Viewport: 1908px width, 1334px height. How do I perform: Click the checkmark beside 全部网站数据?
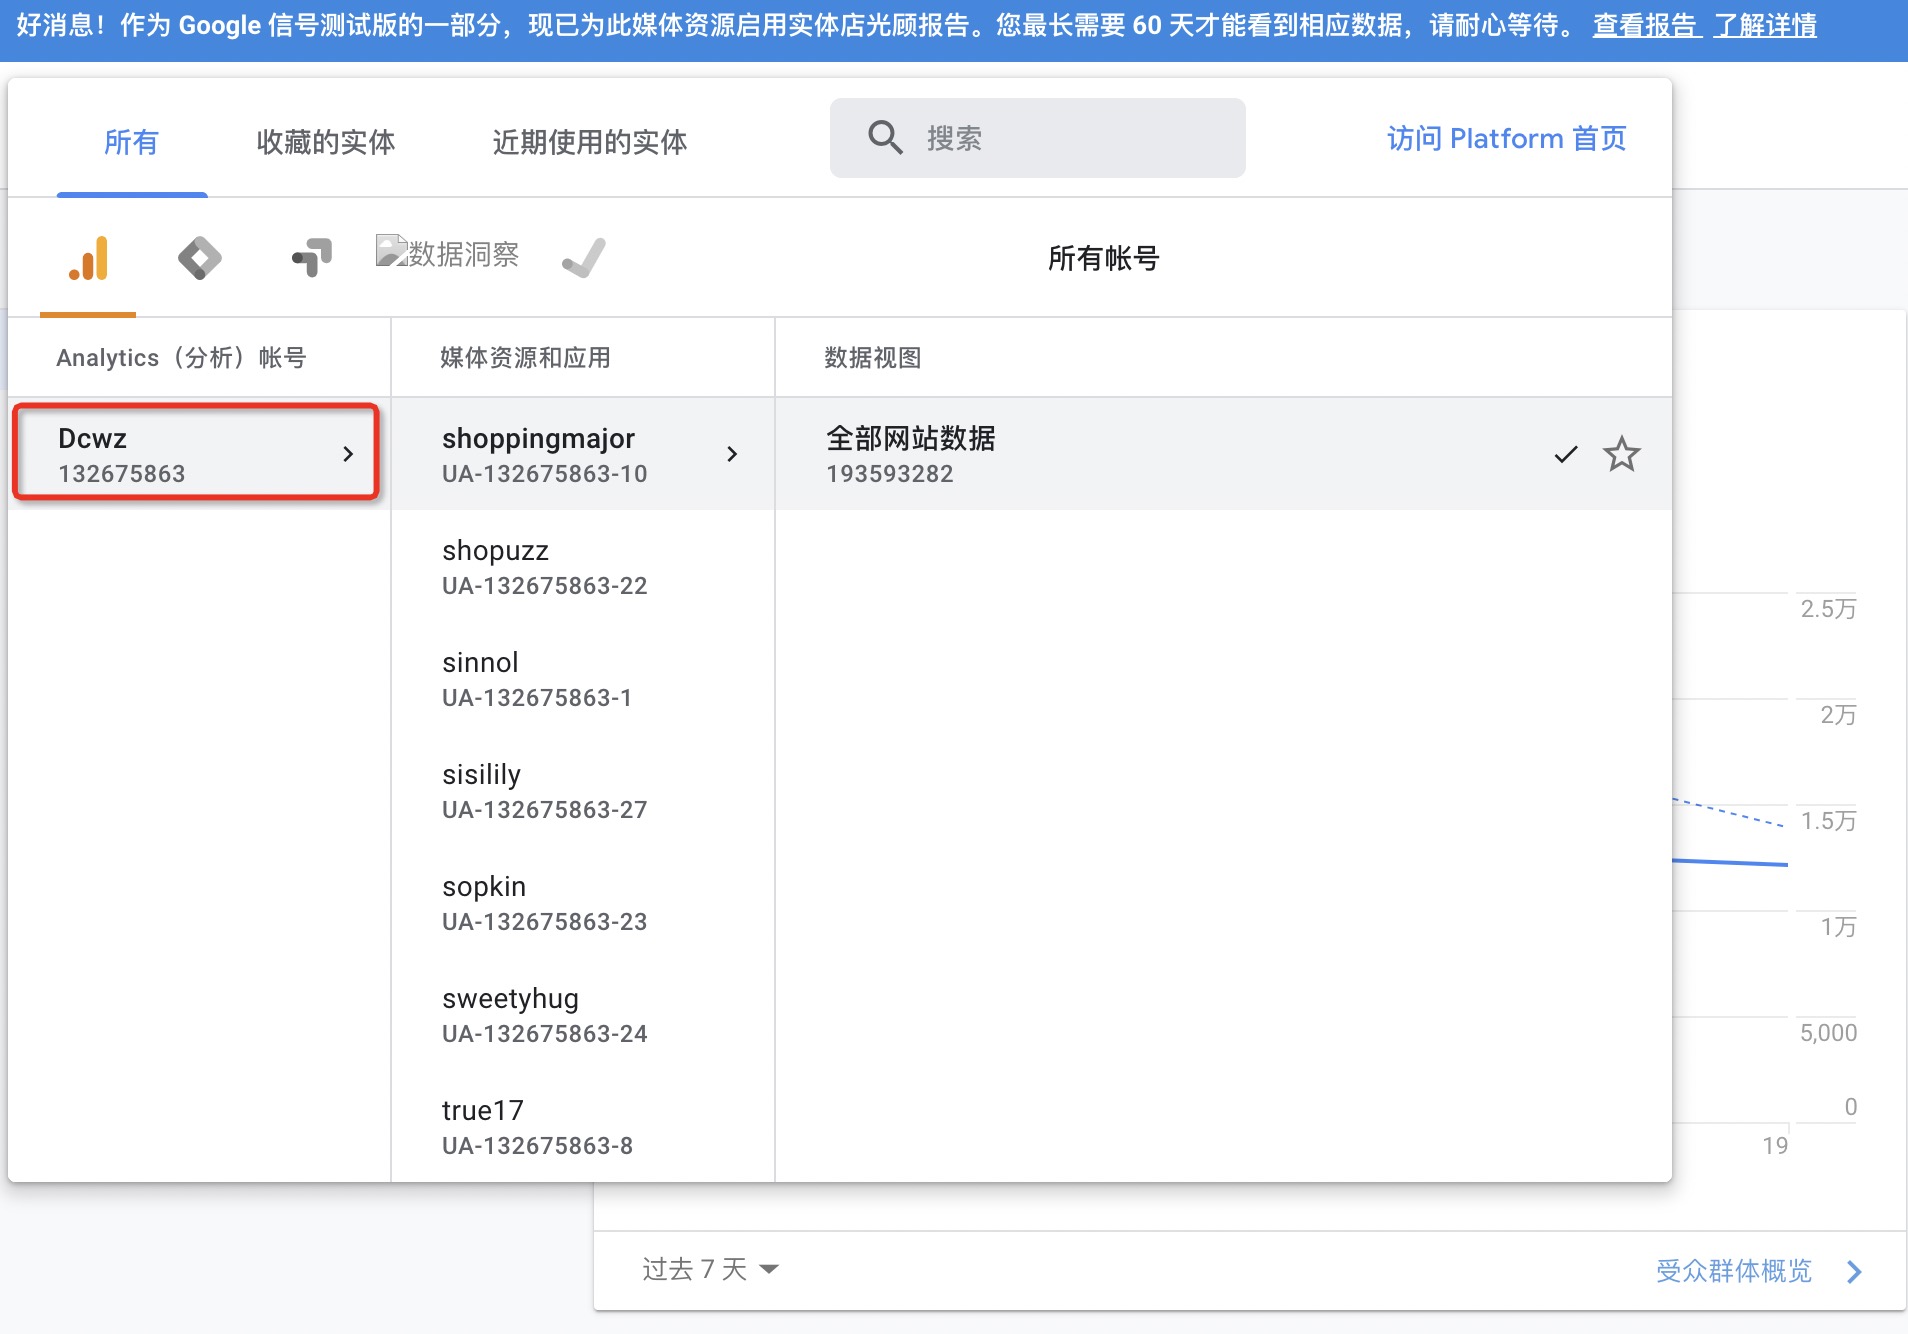pyautogui.click(x=1565, y=454)
